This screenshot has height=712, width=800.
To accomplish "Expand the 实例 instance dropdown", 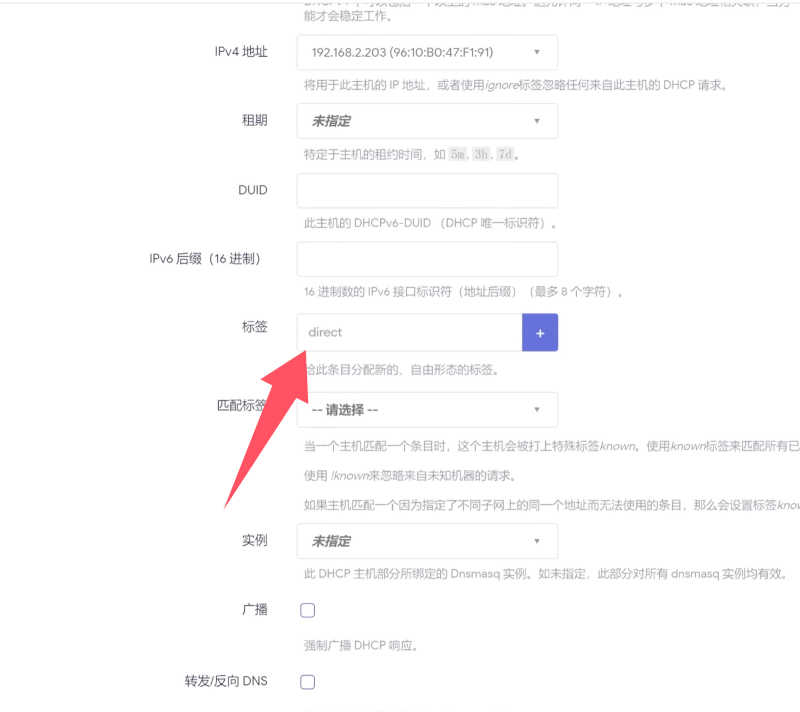I will click(x=427, y=541).
